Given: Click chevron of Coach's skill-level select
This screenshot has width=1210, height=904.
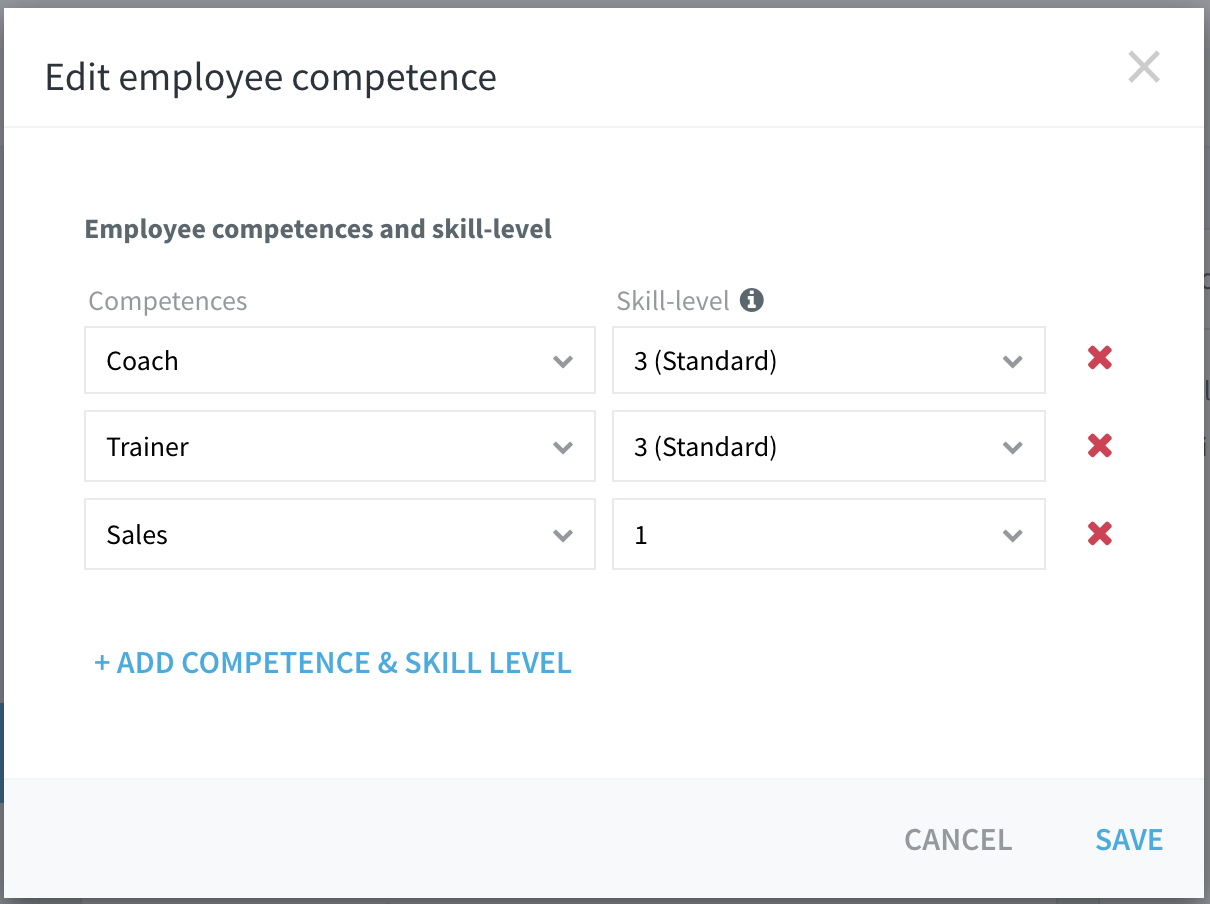Looking at the screenshot, I should point(1013,361).
